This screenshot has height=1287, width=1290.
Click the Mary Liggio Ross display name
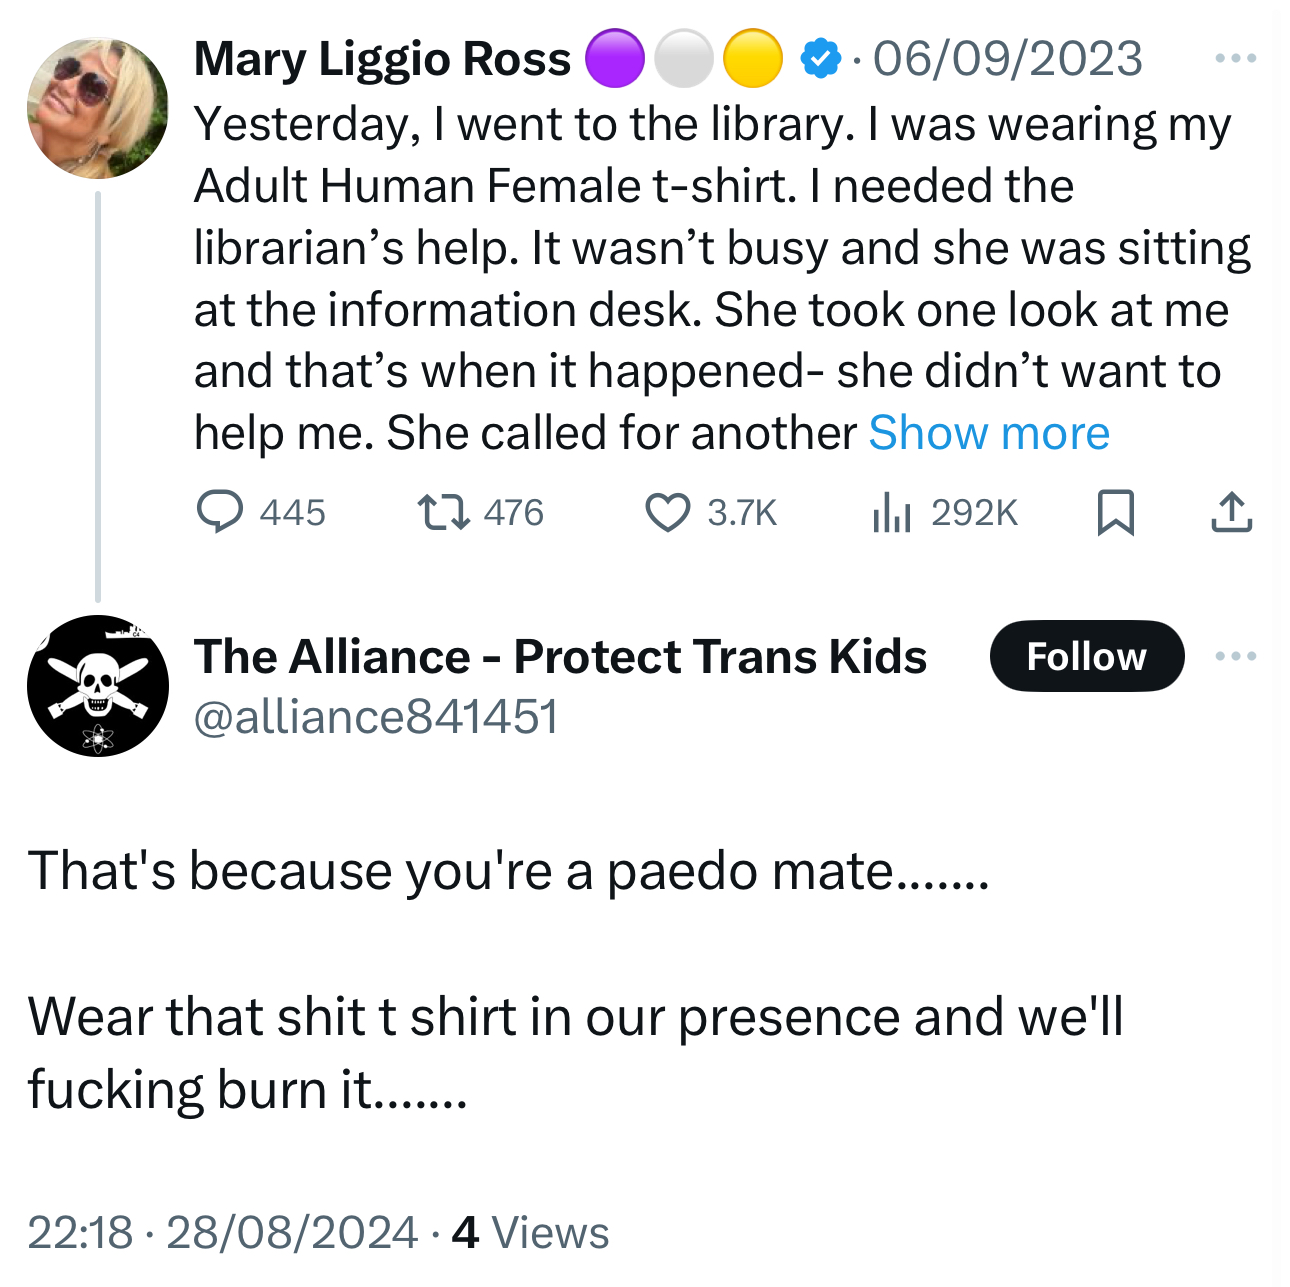click(382, 59)
